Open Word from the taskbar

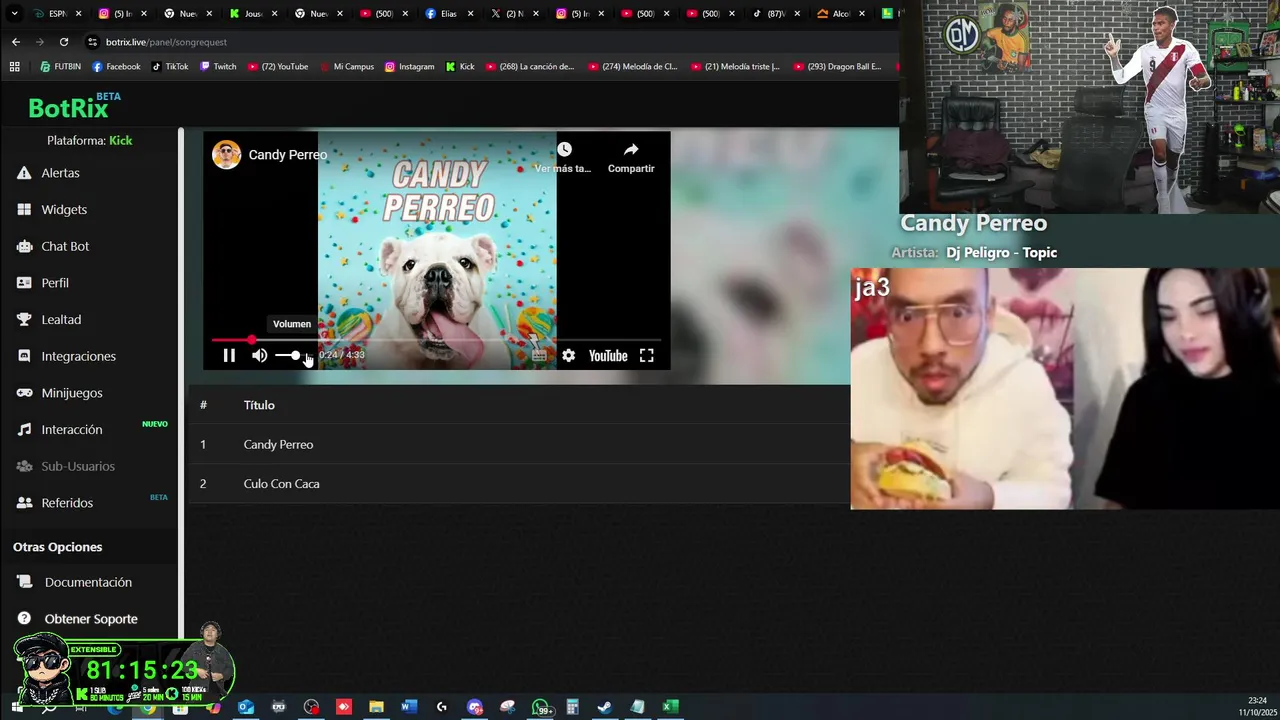tap(408, 707)
